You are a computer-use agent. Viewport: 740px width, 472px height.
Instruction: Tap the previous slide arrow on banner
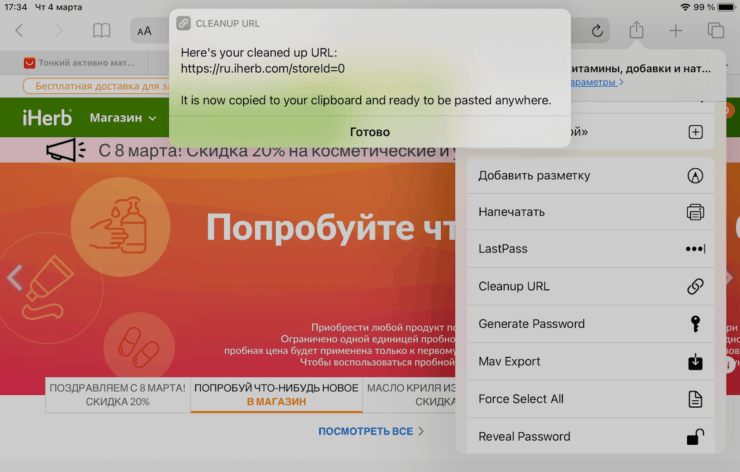point(15,278)
